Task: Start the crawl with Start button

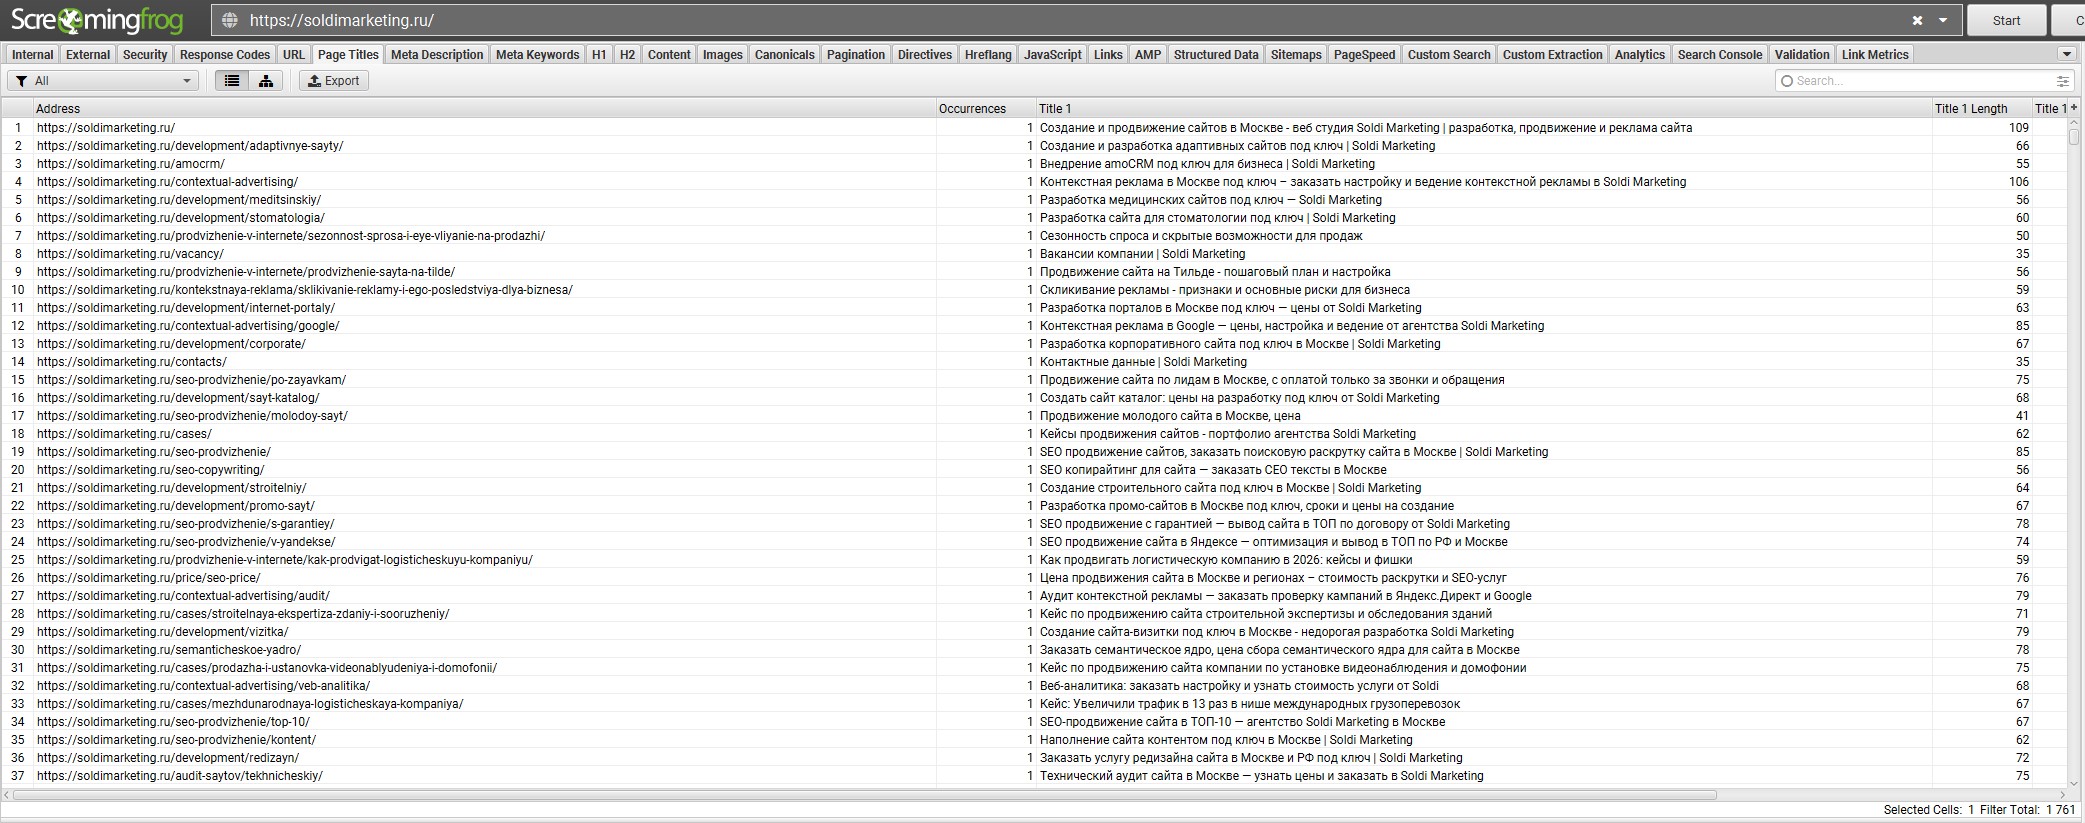Action: 2006,20
